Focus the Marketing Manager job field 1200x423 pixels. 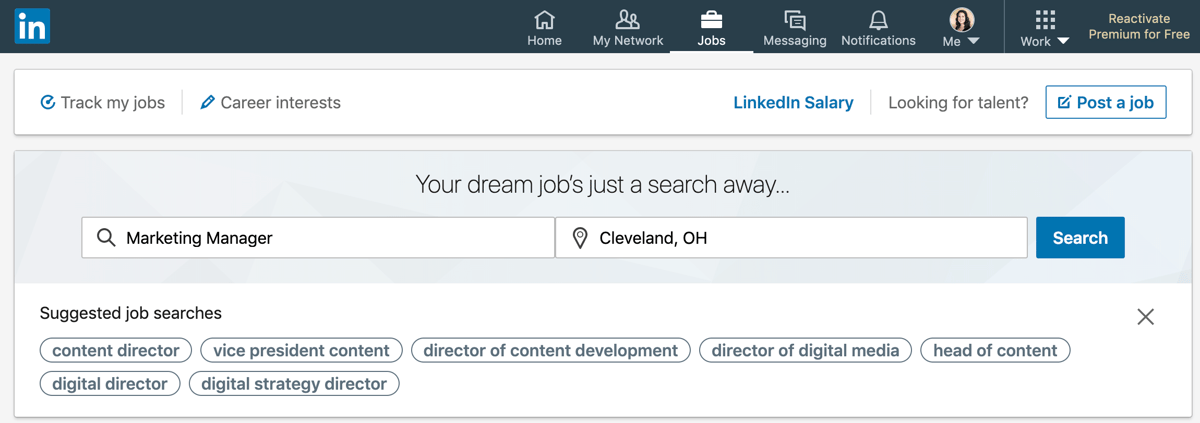click(x=318, y=238)
